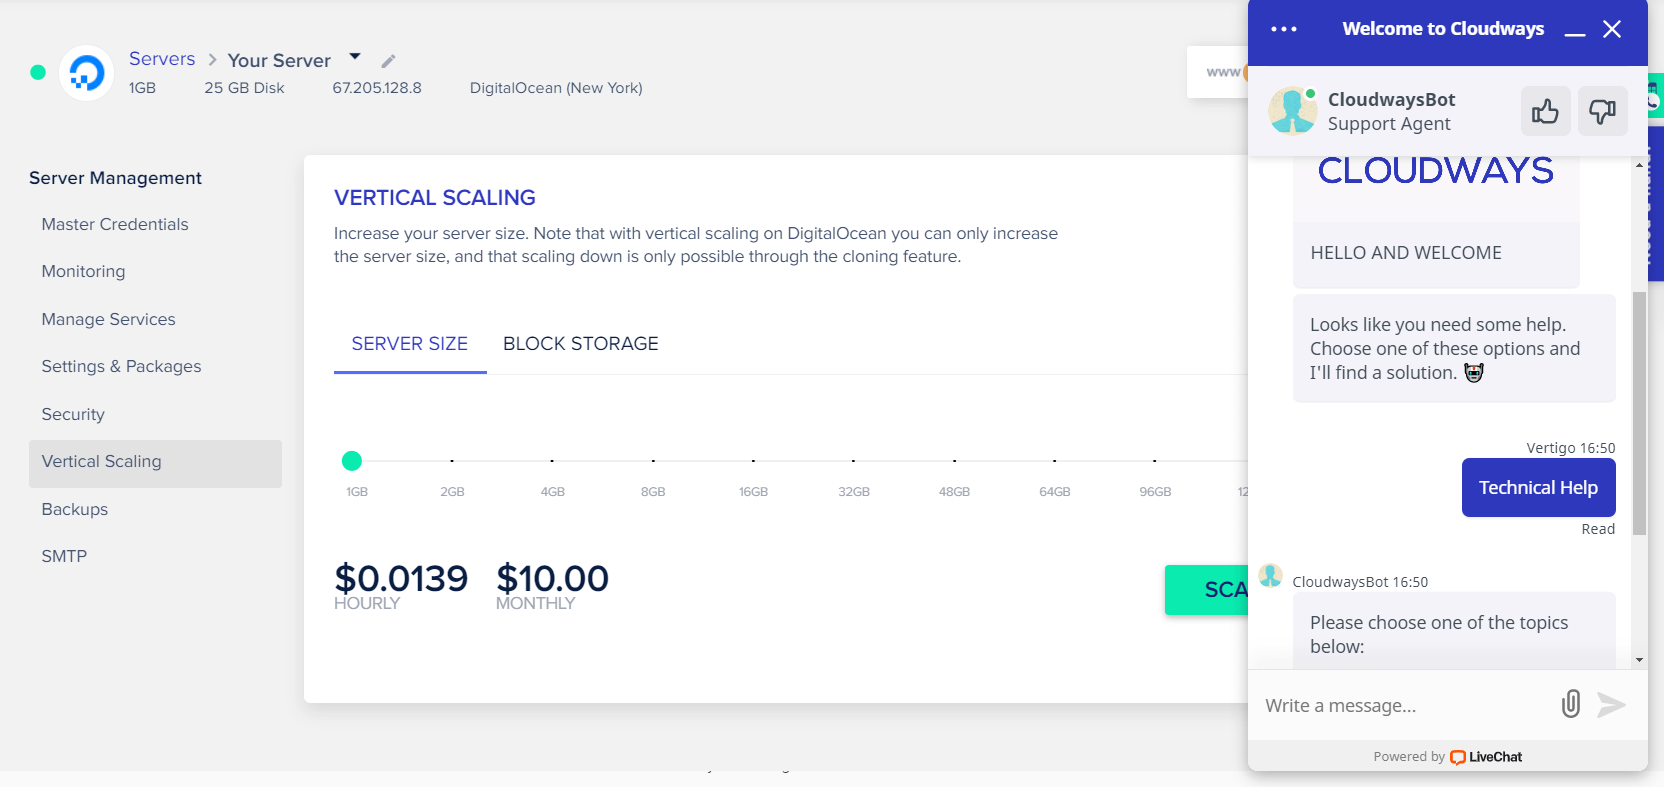Image resolution: width=1664 pixels, height=787 pixels.
Task: Click the DigitalOcean server logo icon
Action: point(86,72)
